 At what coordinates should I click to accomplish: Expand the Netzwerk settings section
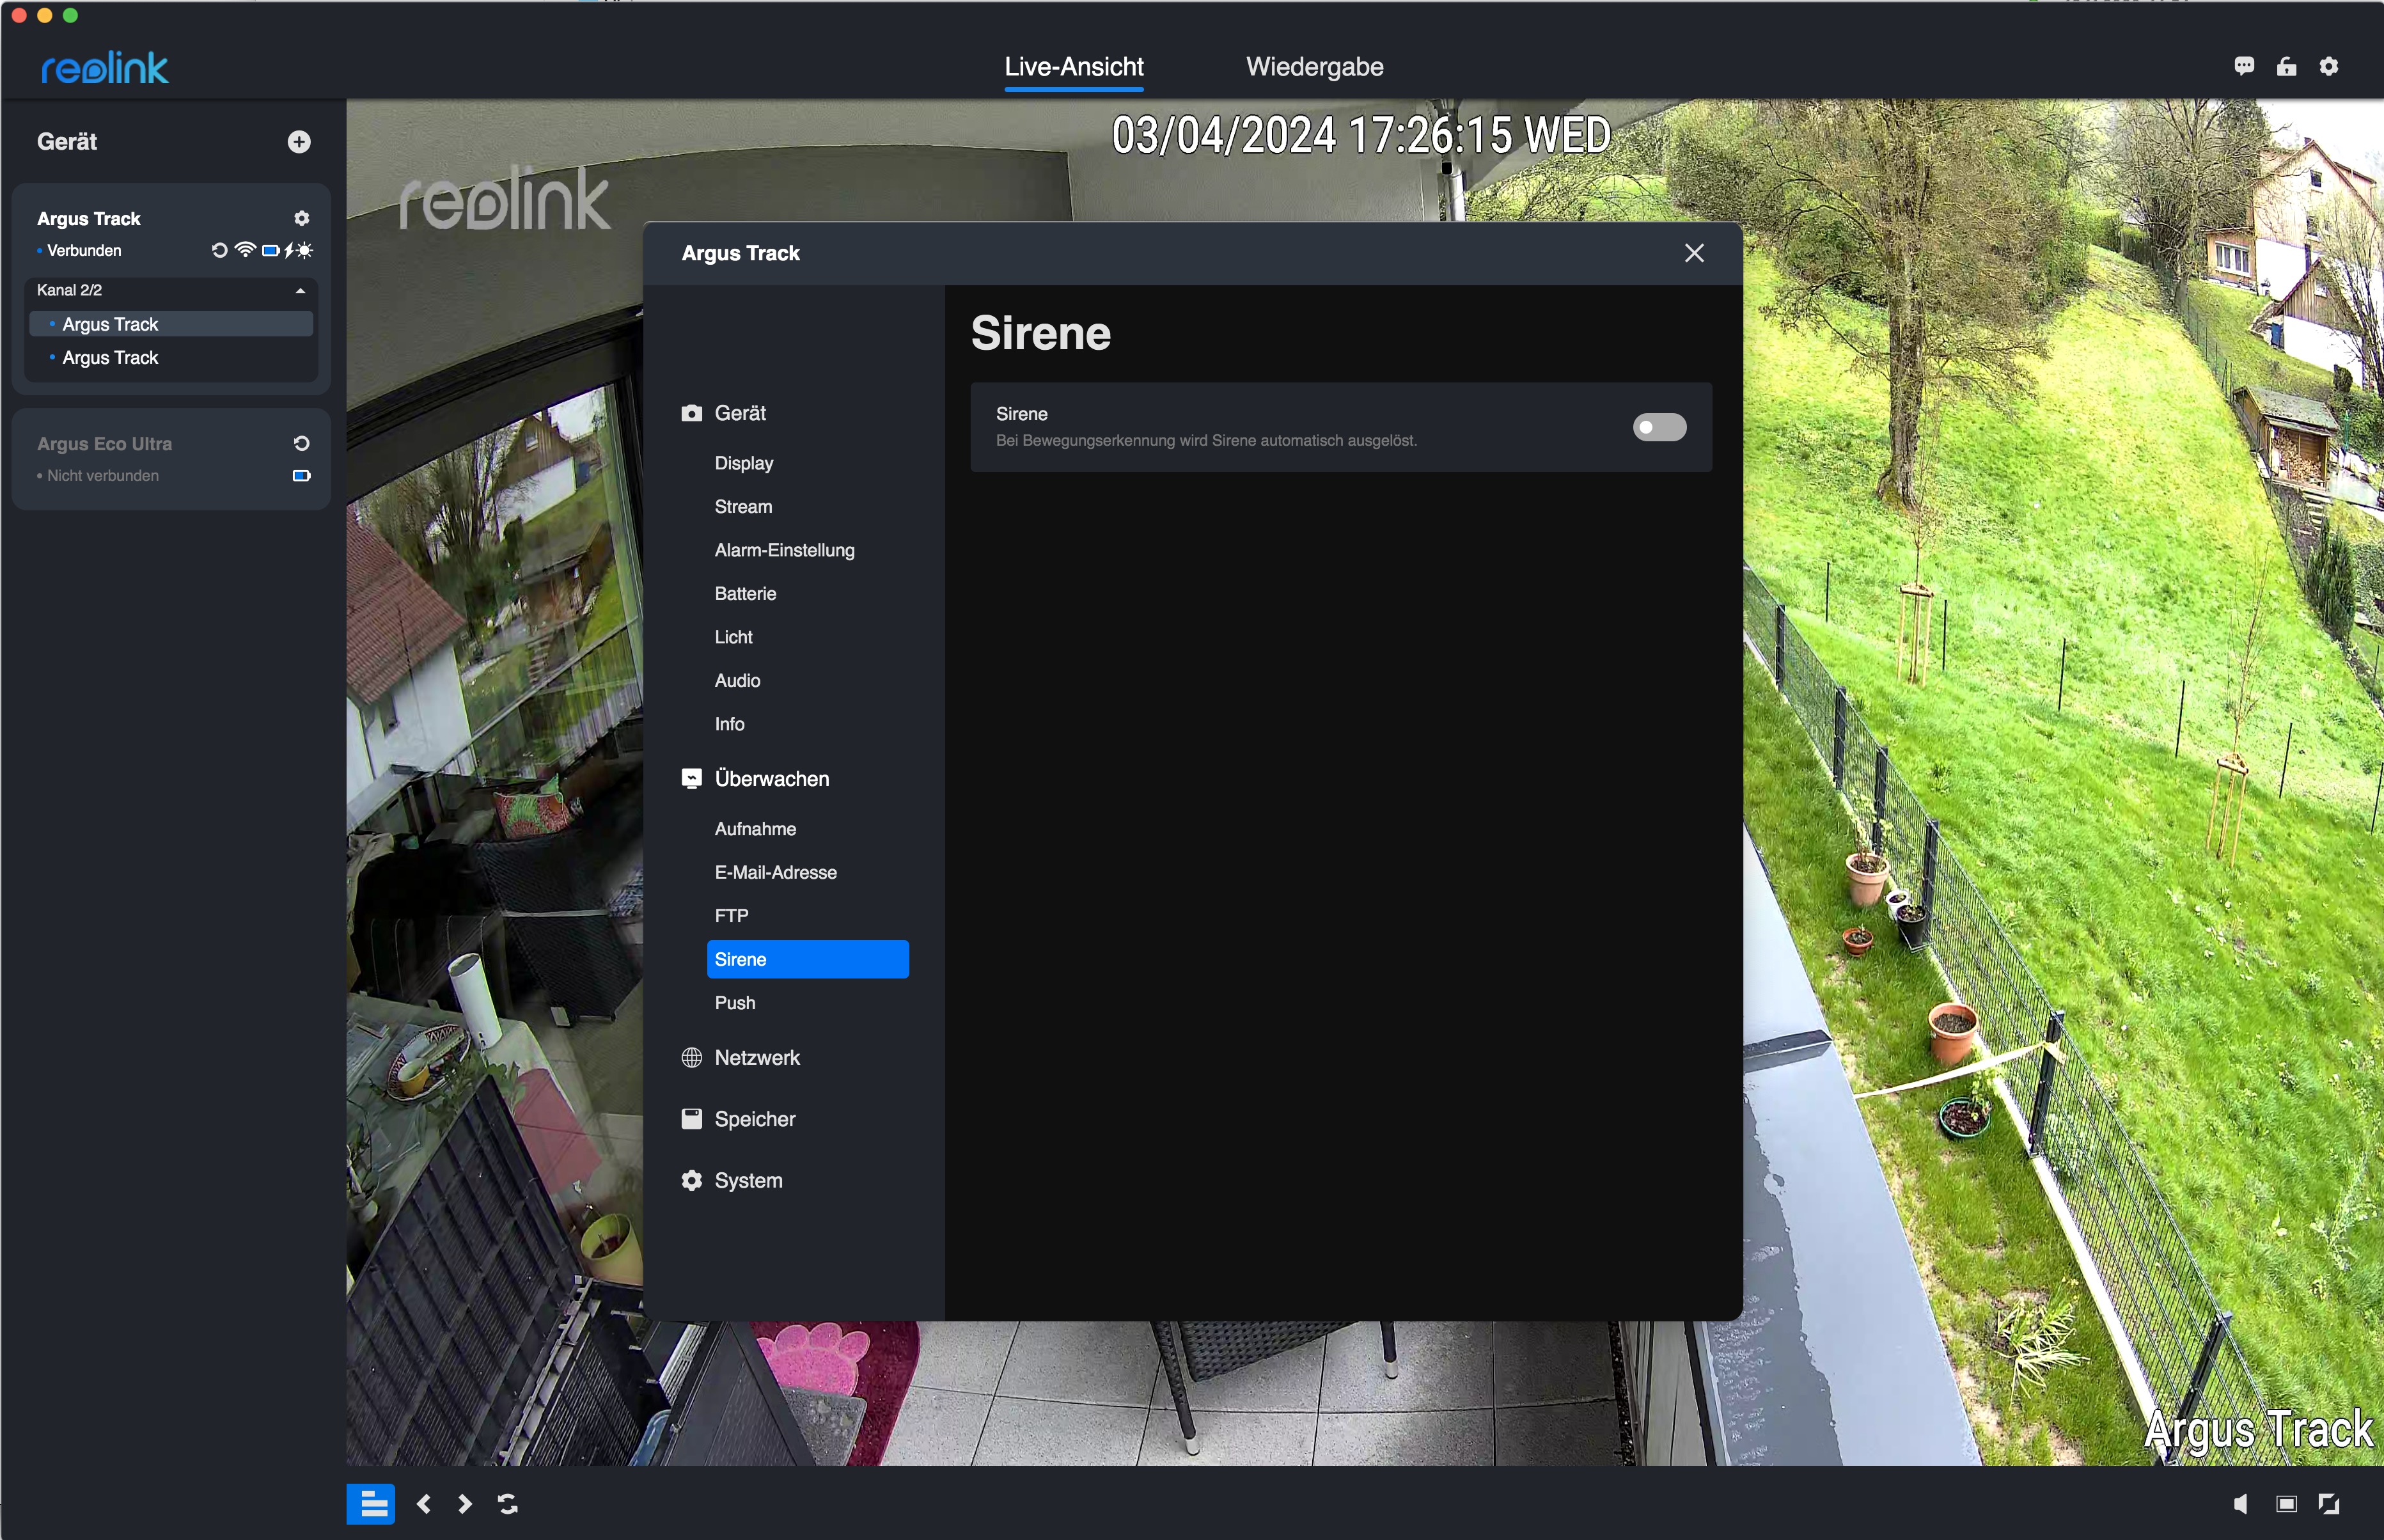pyautogui.click(x=756, y=1058)
